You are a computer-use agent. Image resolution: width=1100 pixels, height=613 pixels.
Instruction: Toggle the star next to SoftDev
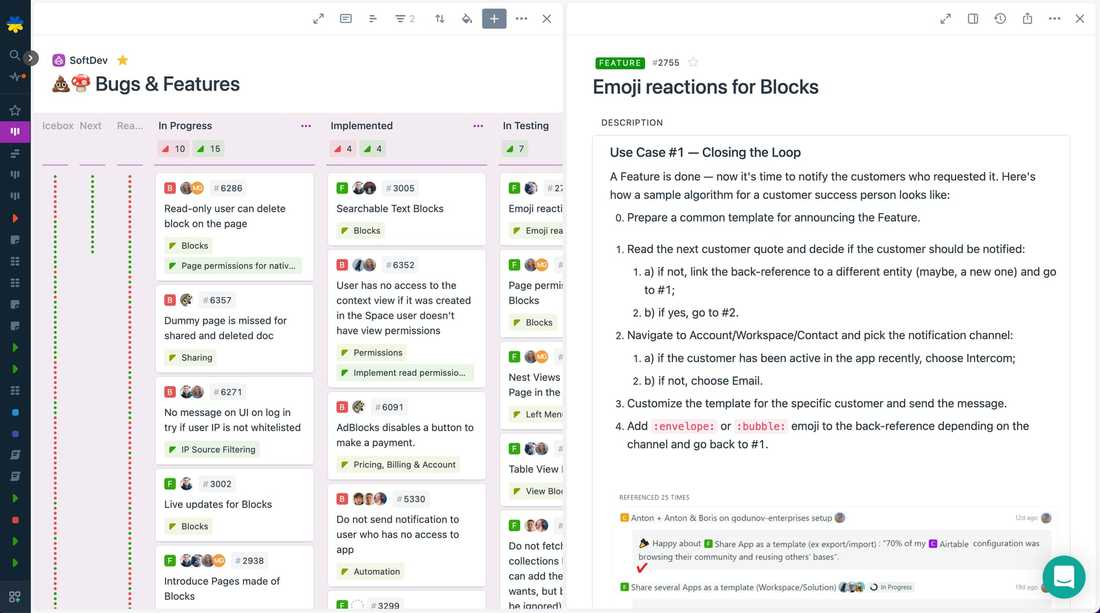click(x=123, y=60)
